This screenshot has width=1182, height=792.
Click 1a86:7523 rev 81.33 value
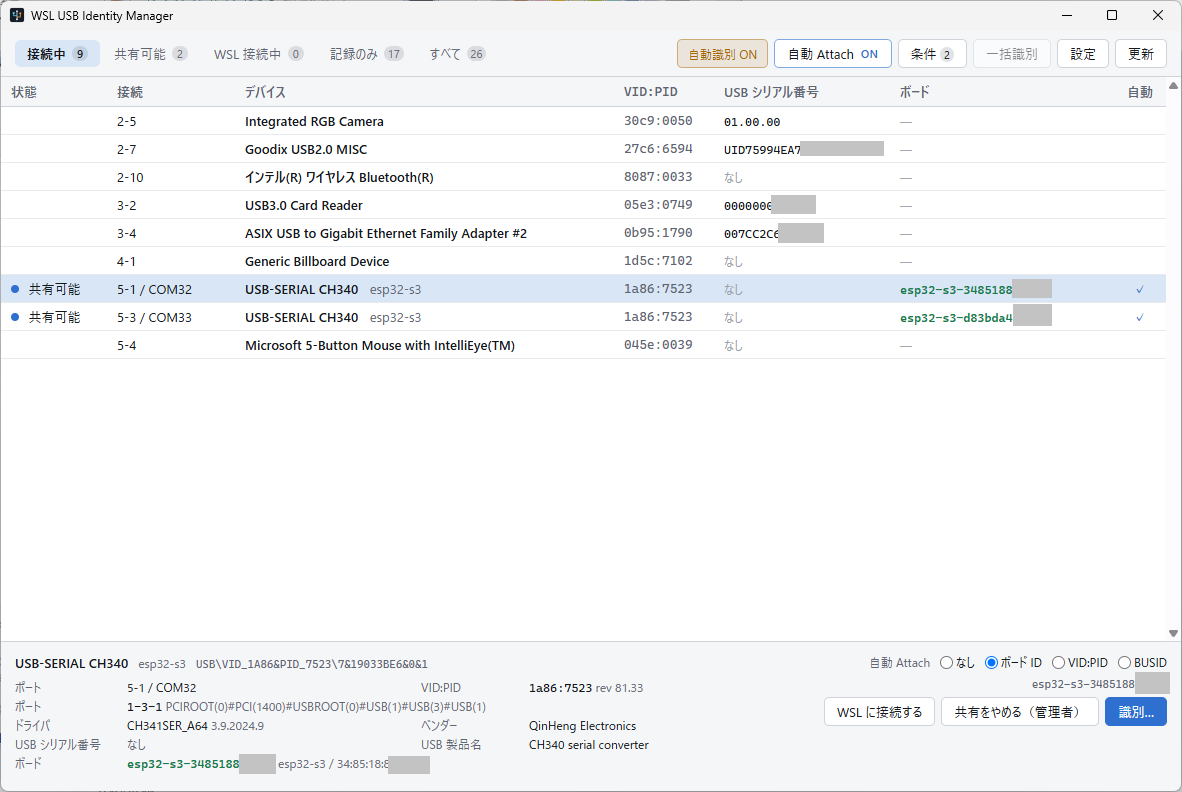[586, 688]
